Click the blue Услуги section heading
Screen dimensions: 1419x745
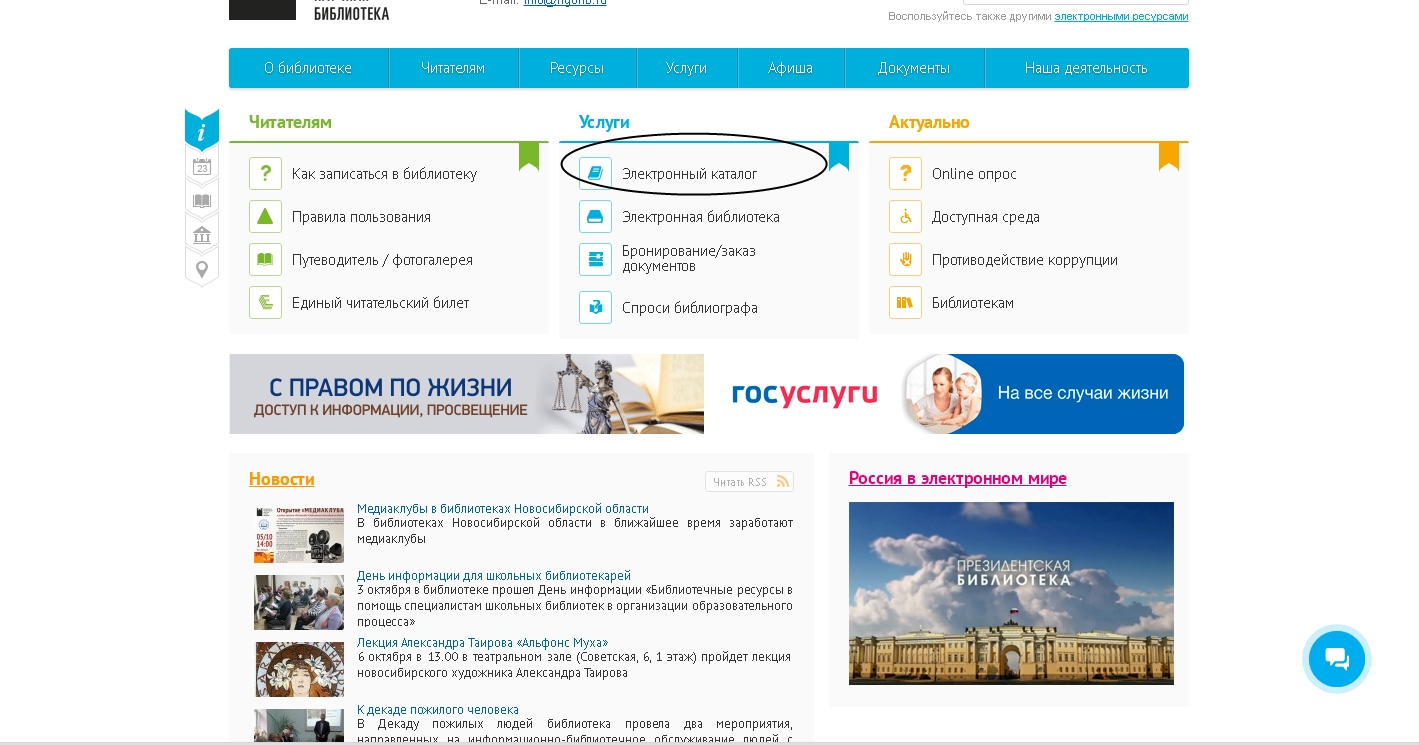(x=604, y=122)
